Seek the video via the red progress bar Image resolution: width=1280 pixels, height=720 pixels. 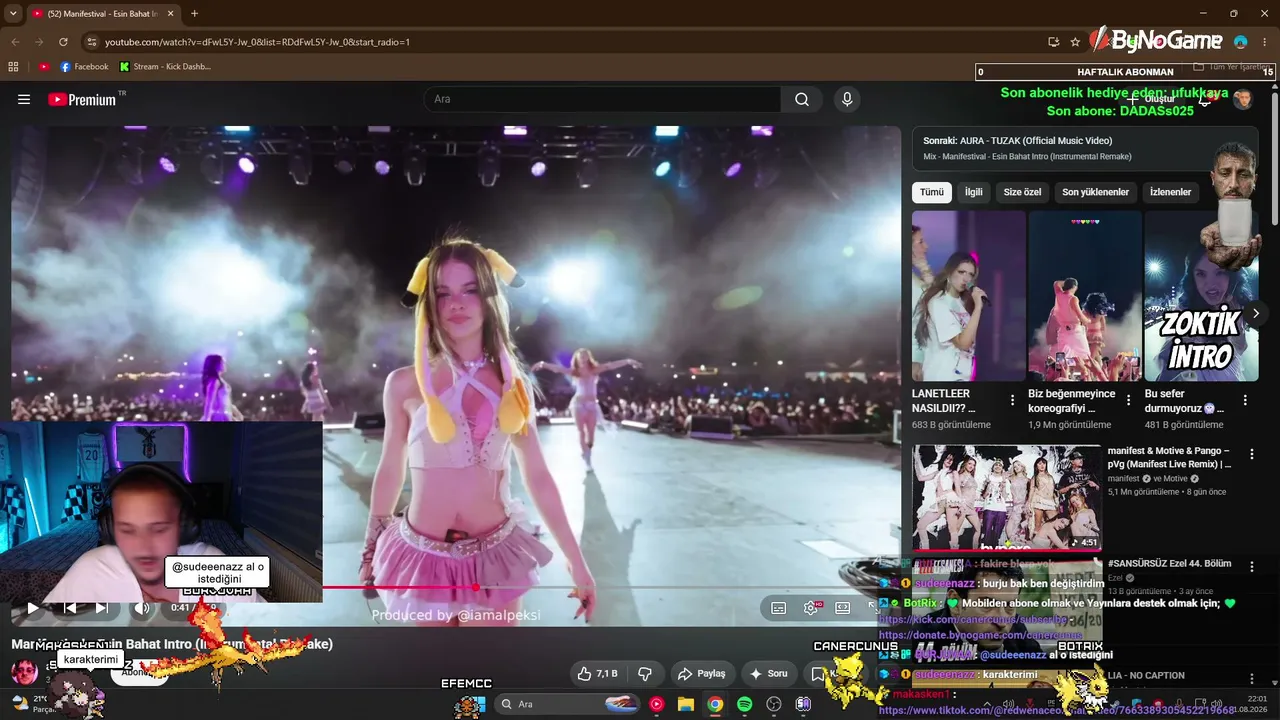click(x=455, y=587)
